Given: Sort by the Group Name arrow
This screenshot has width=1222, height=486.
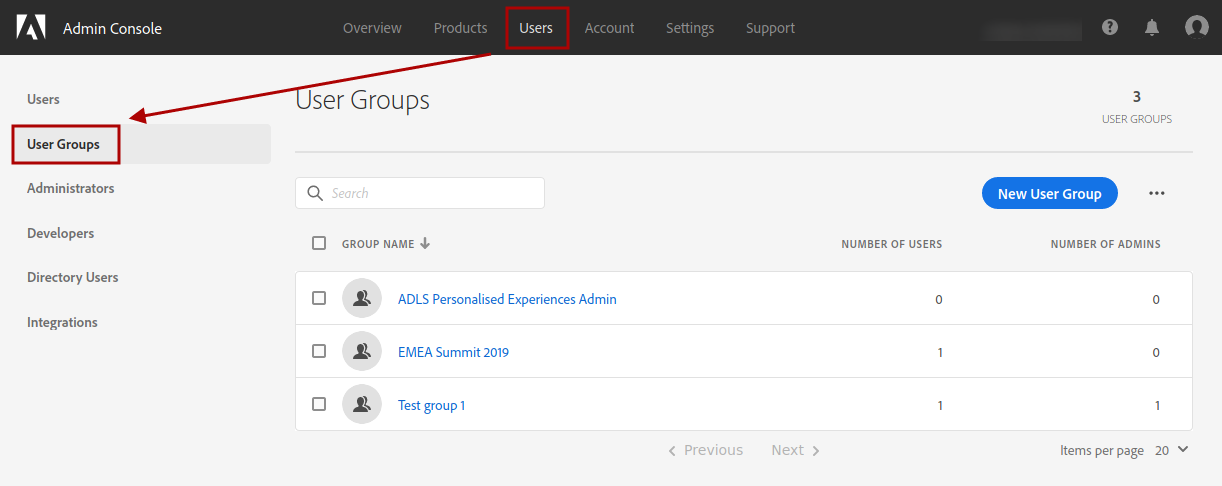Looking at the screenshot, I should (x=425, y=243).
